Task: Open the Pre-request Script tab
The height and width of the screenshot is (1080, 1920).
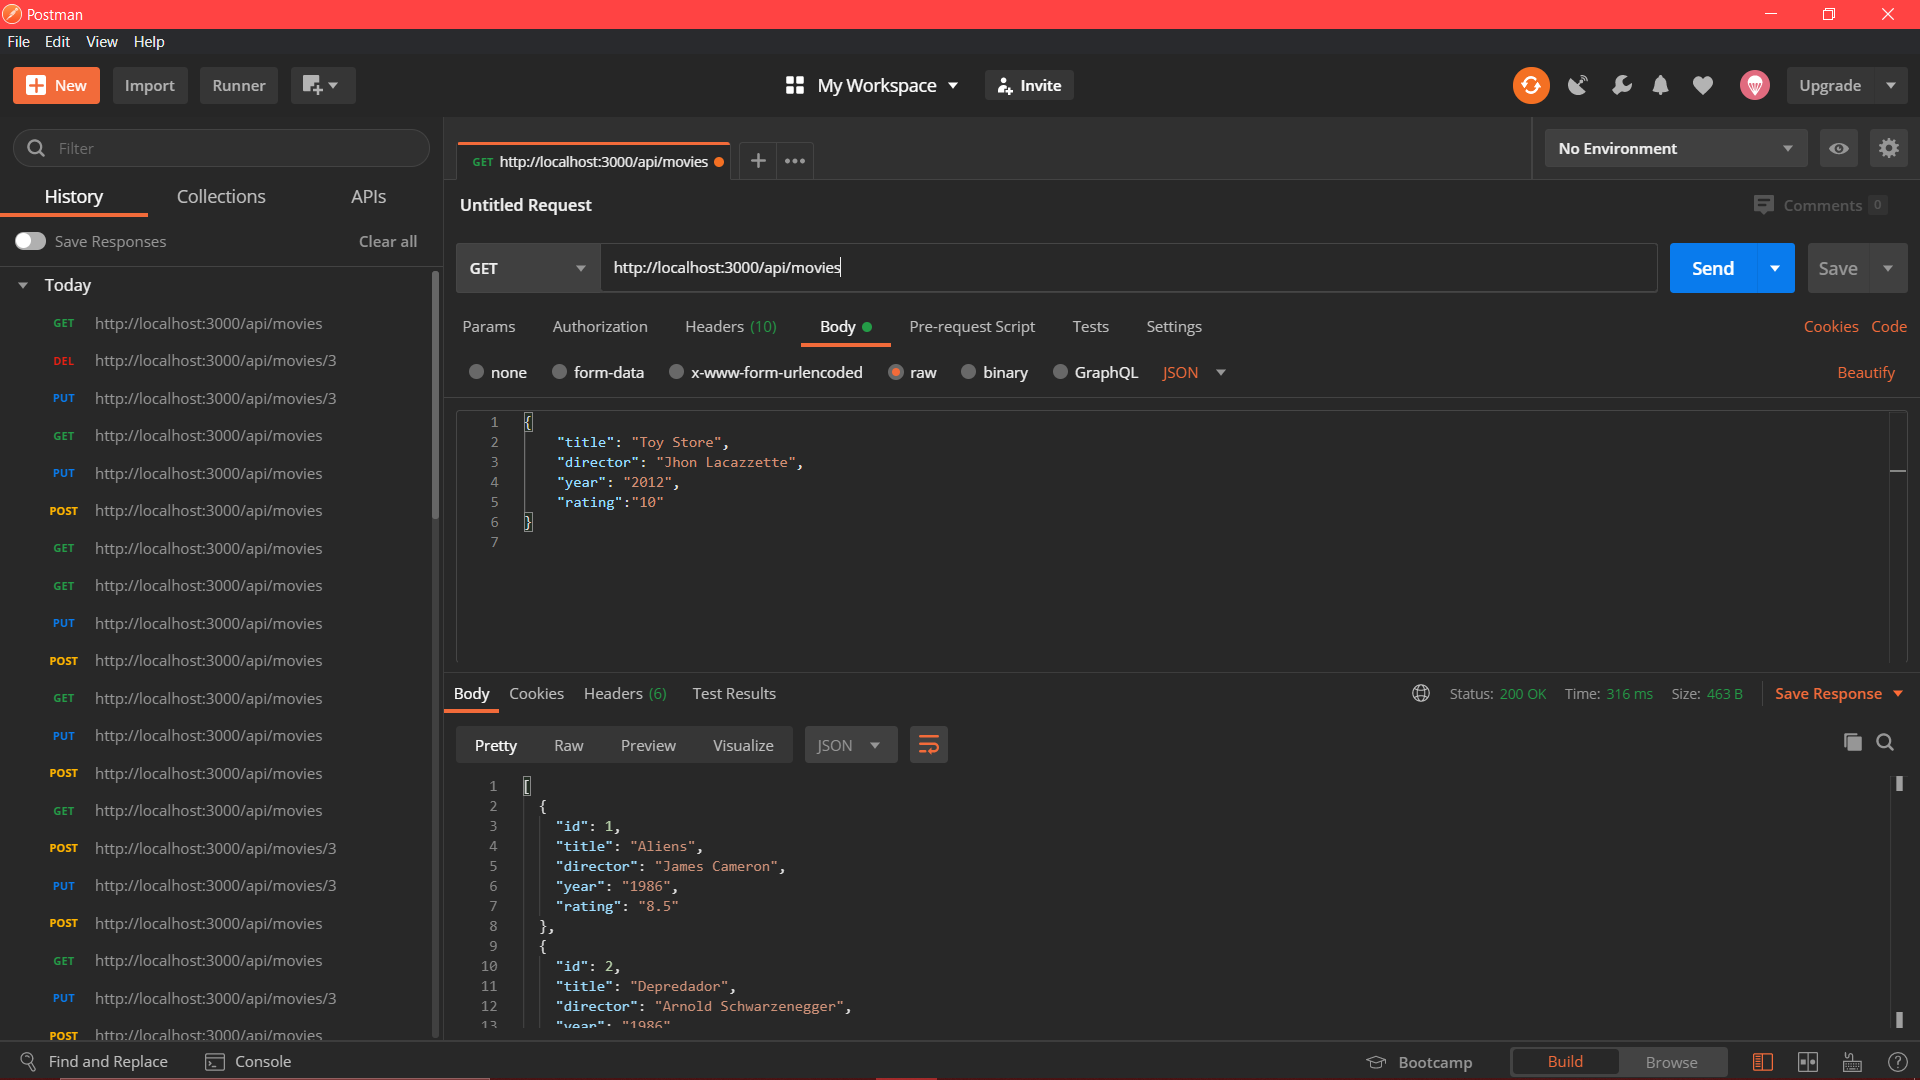Action: (x=971, y=327)
